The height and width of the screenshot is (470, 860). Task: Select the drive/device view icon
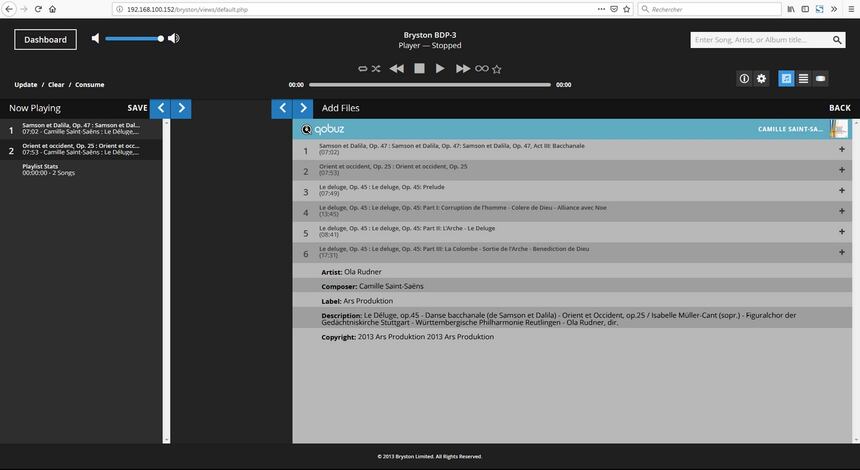tap(820, 78)
